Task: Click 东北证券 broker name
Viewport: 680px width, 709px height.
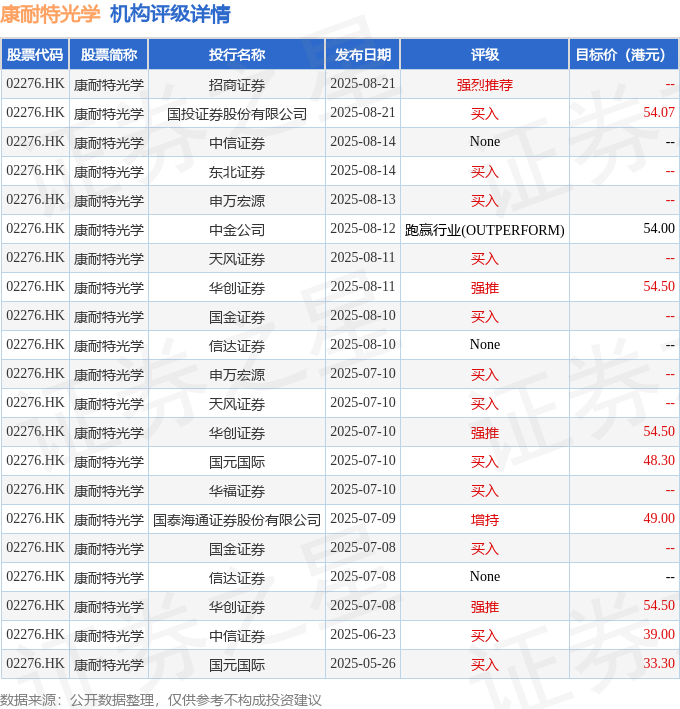Action: [236, 171]
